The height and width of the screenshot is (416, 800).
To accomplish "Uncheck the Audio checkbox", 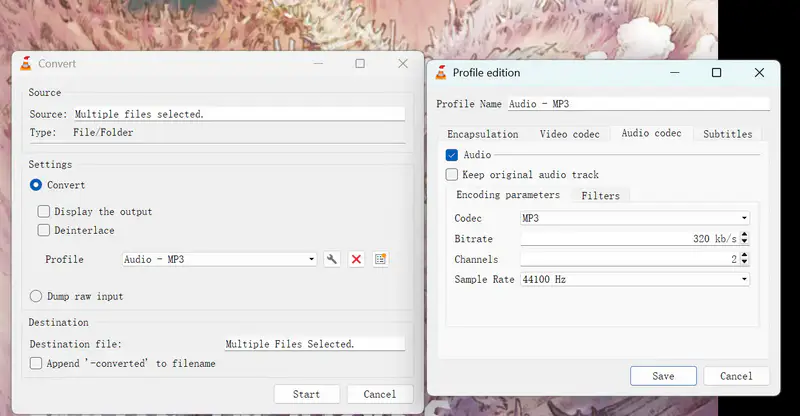I will pyautogui.click(x=452, y=155).
